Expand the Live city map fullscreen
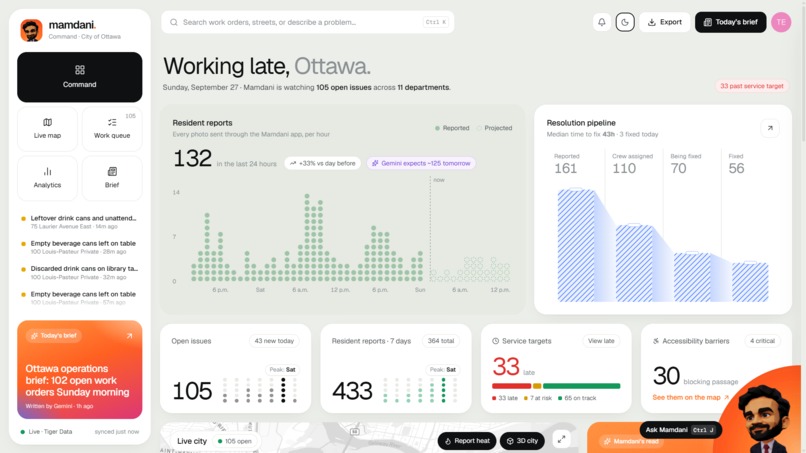The image size is (806, 453). (x=561, y=440)
